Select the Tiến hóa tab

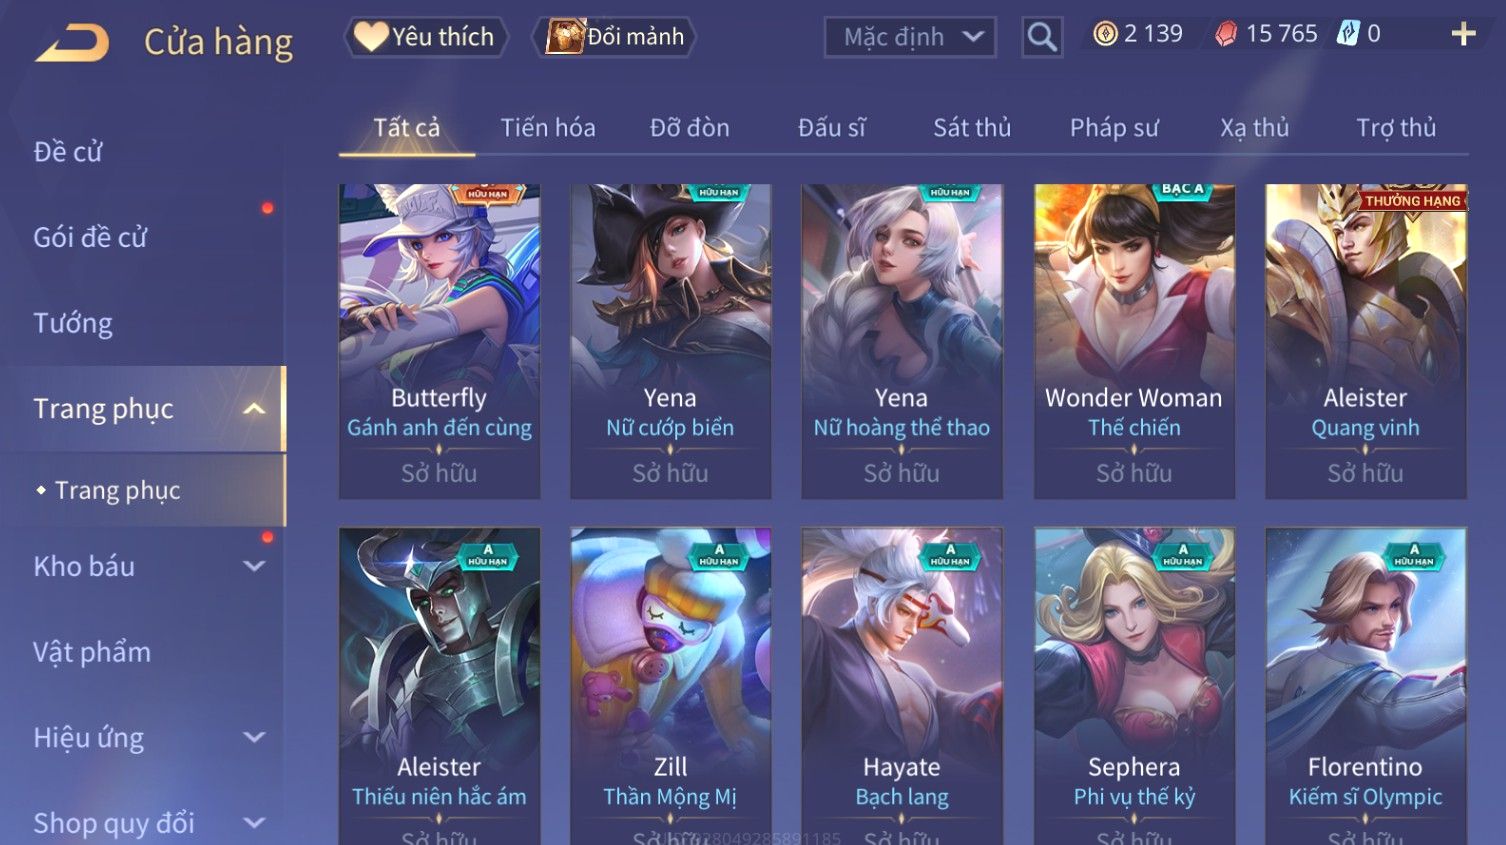pyautogui.click(x=548, y=128)
